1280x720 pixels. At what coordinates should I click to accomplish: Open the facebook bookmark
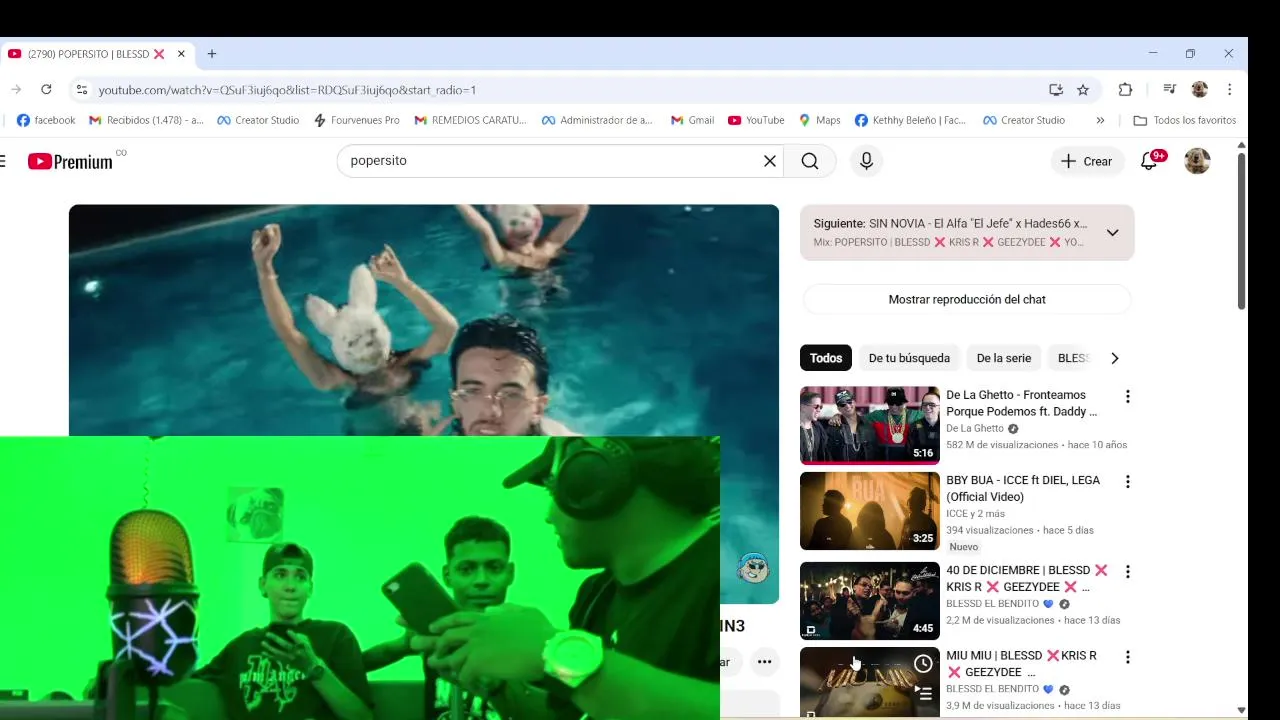[x=46, y=120]
